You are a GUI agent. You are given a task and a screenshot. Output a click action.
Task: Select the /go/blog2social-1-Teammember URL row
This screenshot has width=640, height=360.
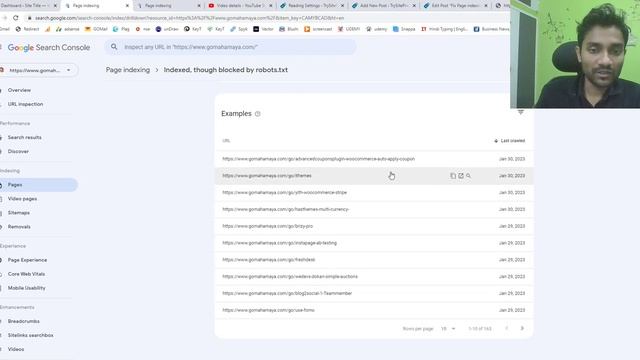point(373,293)
